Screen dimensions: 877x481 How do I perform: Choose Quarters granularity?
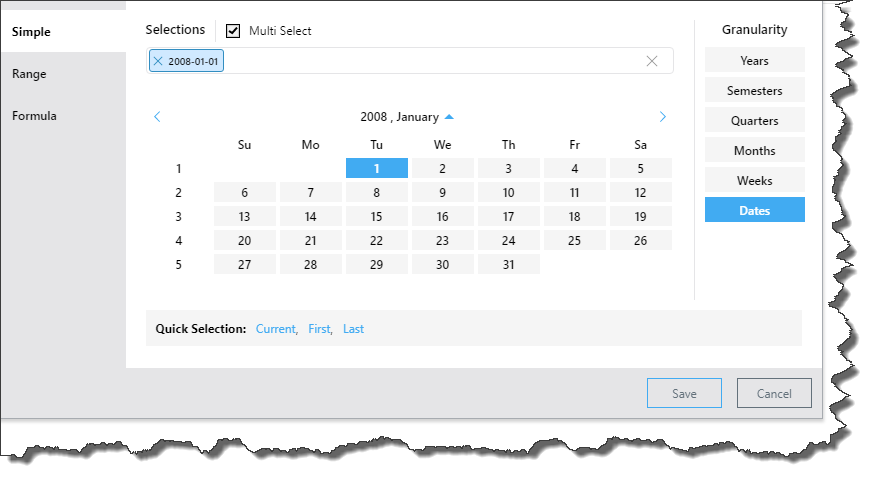tap(754, 121)
